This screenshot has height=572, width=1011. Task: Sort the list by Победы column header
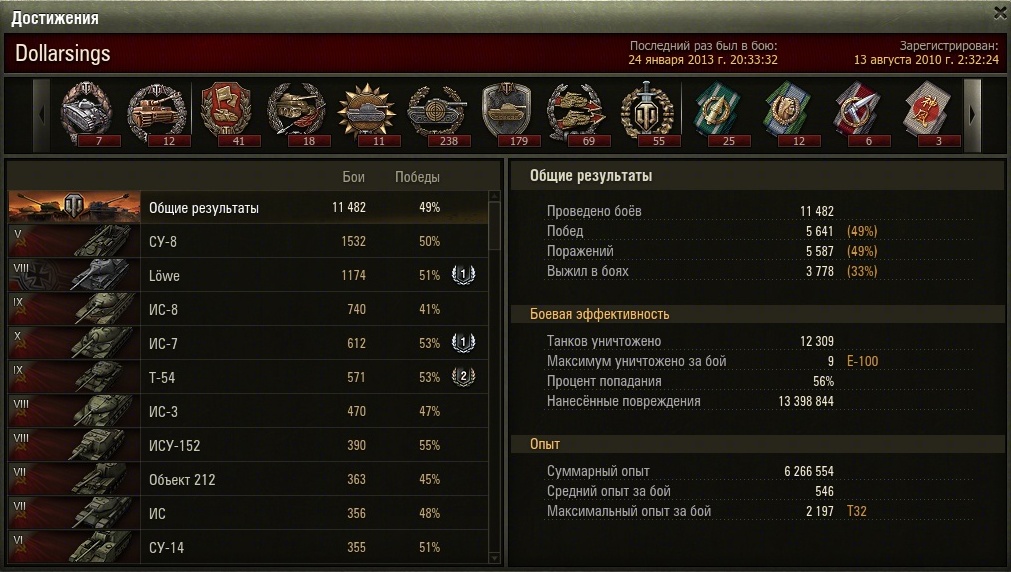tap(417, 177)
